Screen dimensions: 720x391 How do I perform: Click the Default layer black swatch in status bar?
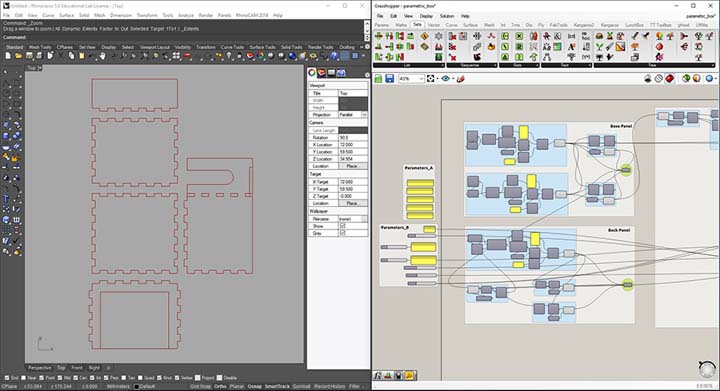(x=136, y=386)
